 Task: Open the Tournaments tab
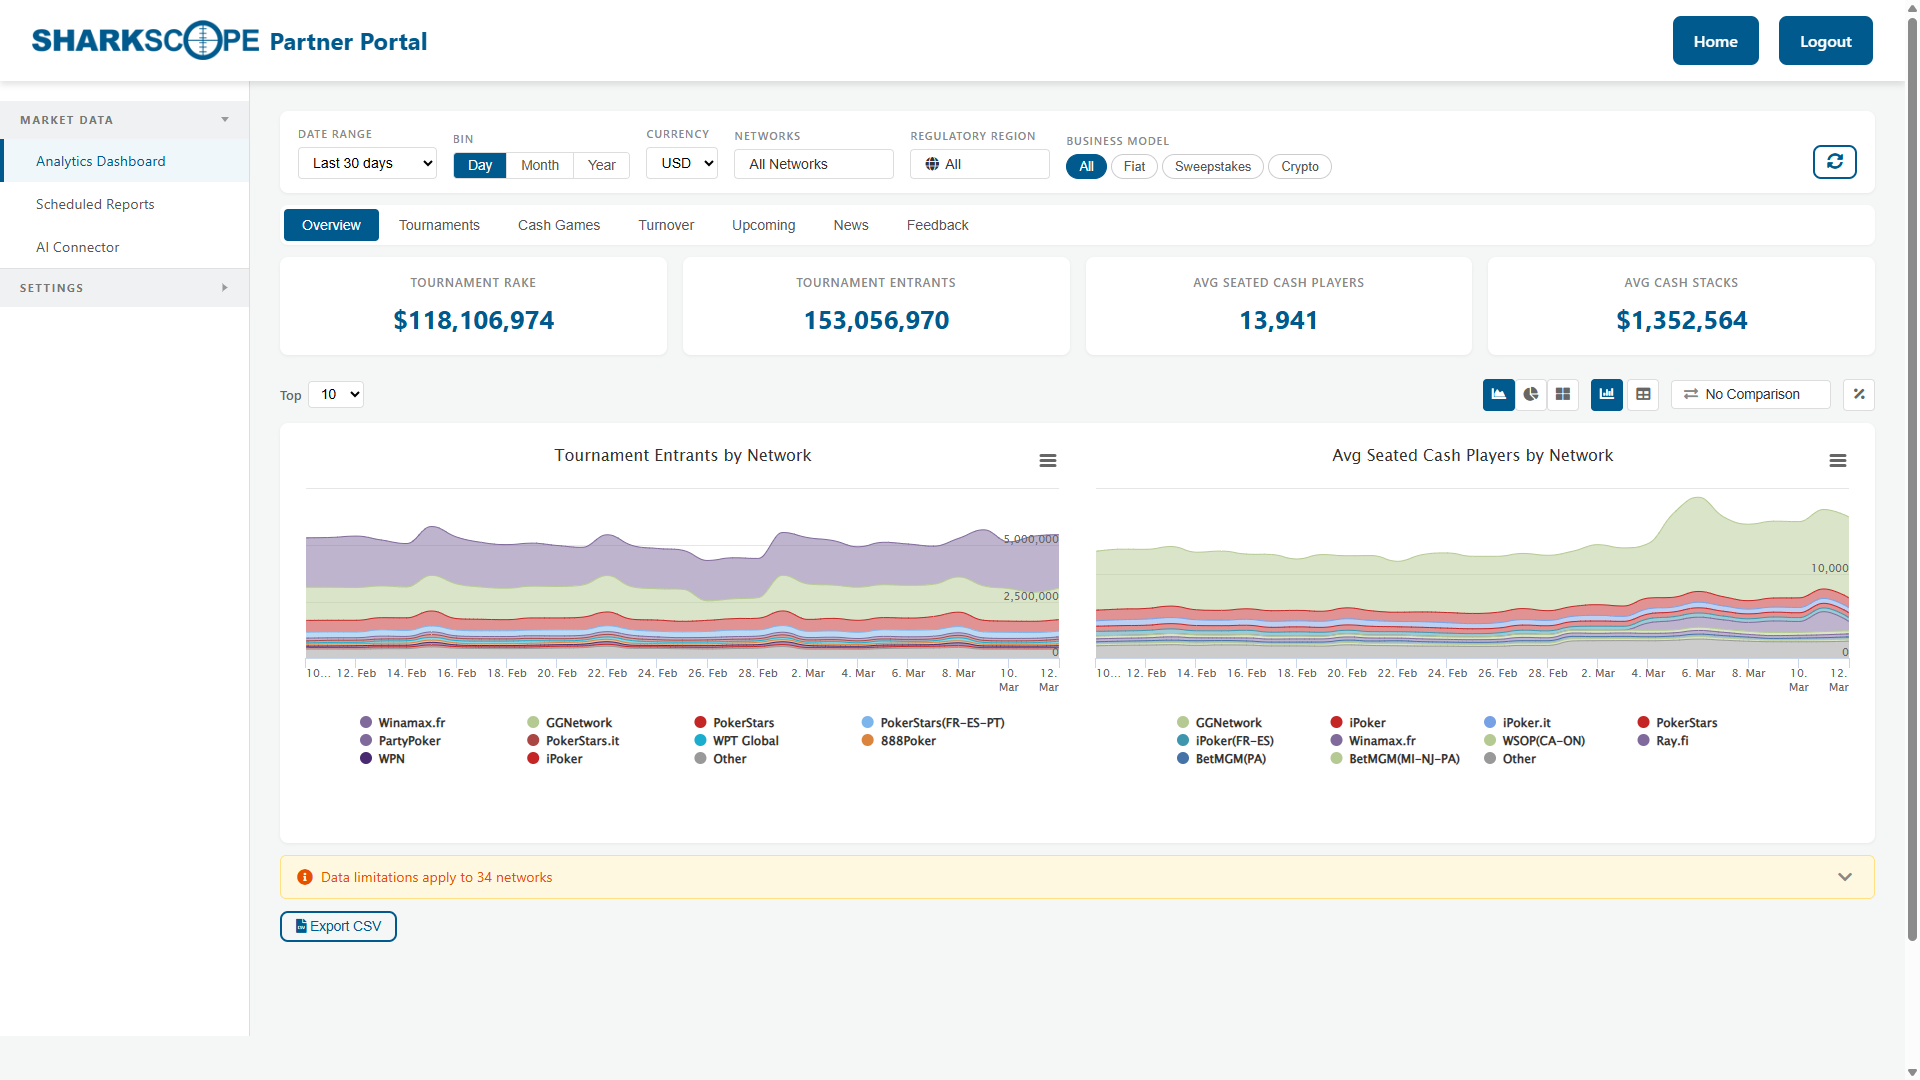(x=439, y=225)
